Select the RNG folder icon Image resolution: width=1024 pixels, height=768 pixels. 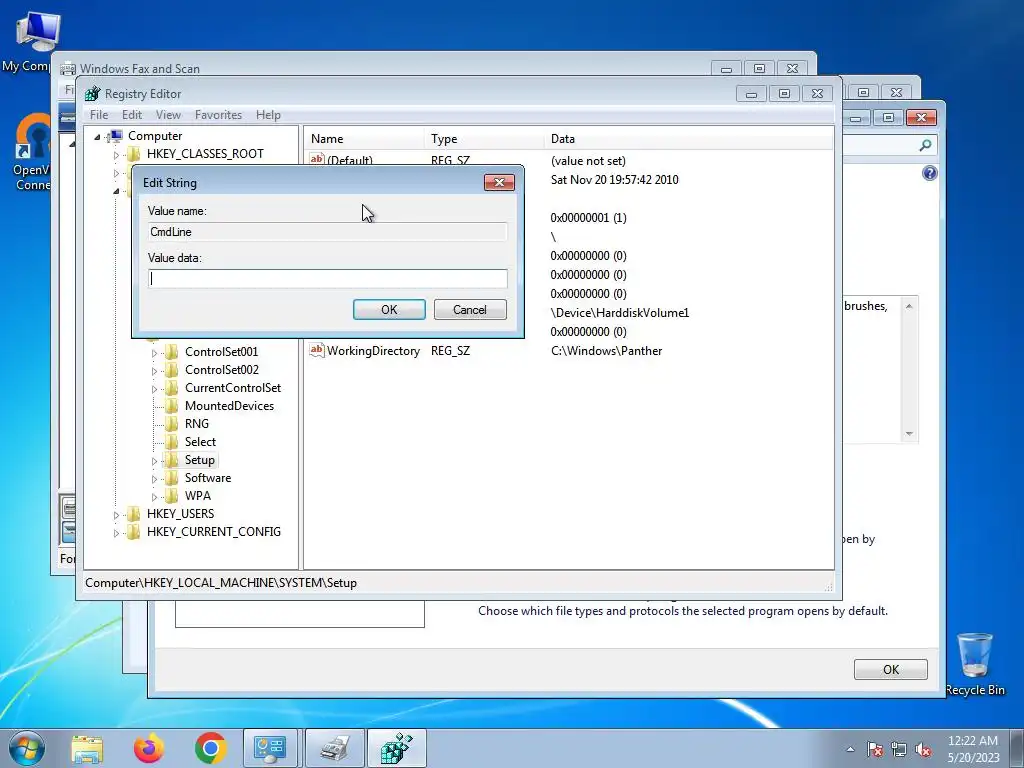click(171, 424)
